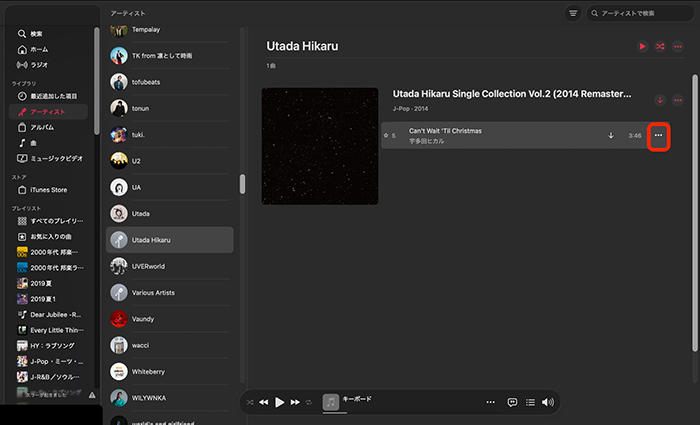Viewport: 700px width, 425px height.
Task: Favorite Can't Wait 'Til Christmas with the star
Action: [x=386, y=135]
